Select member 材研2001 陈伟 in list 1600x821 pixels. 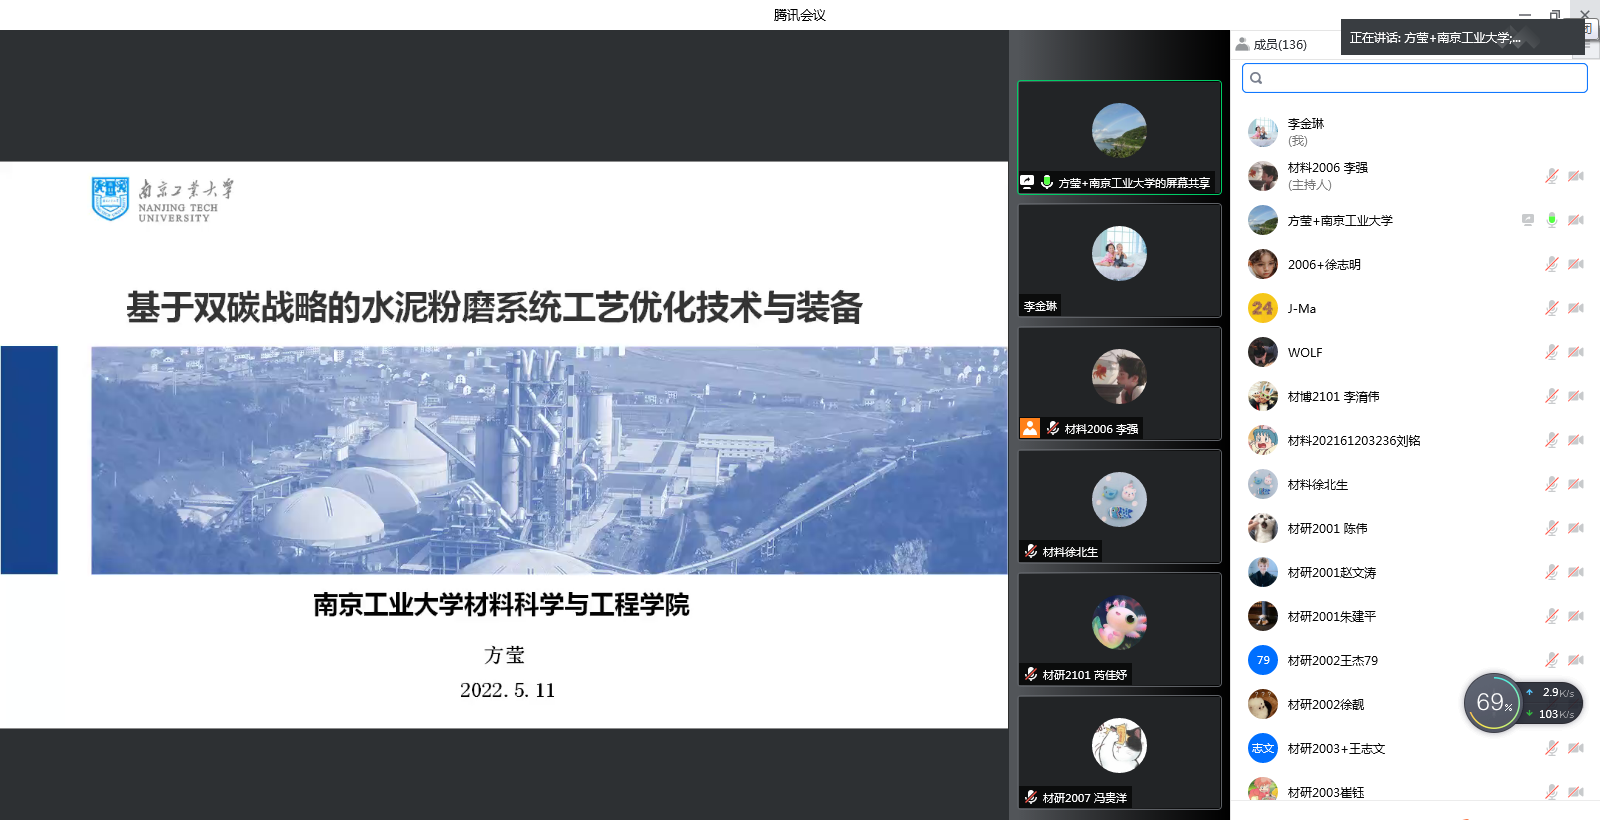(x=1327, y=529)
